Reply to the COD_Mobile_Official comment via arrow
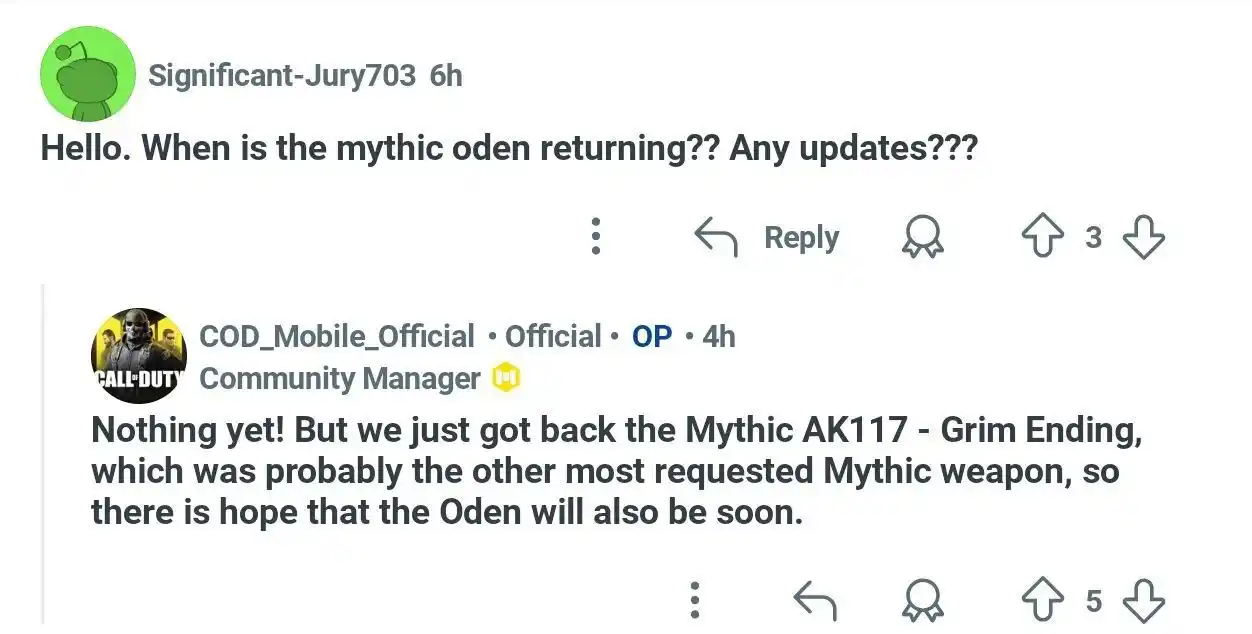The image size is (1252, 634). pos(814,601)
